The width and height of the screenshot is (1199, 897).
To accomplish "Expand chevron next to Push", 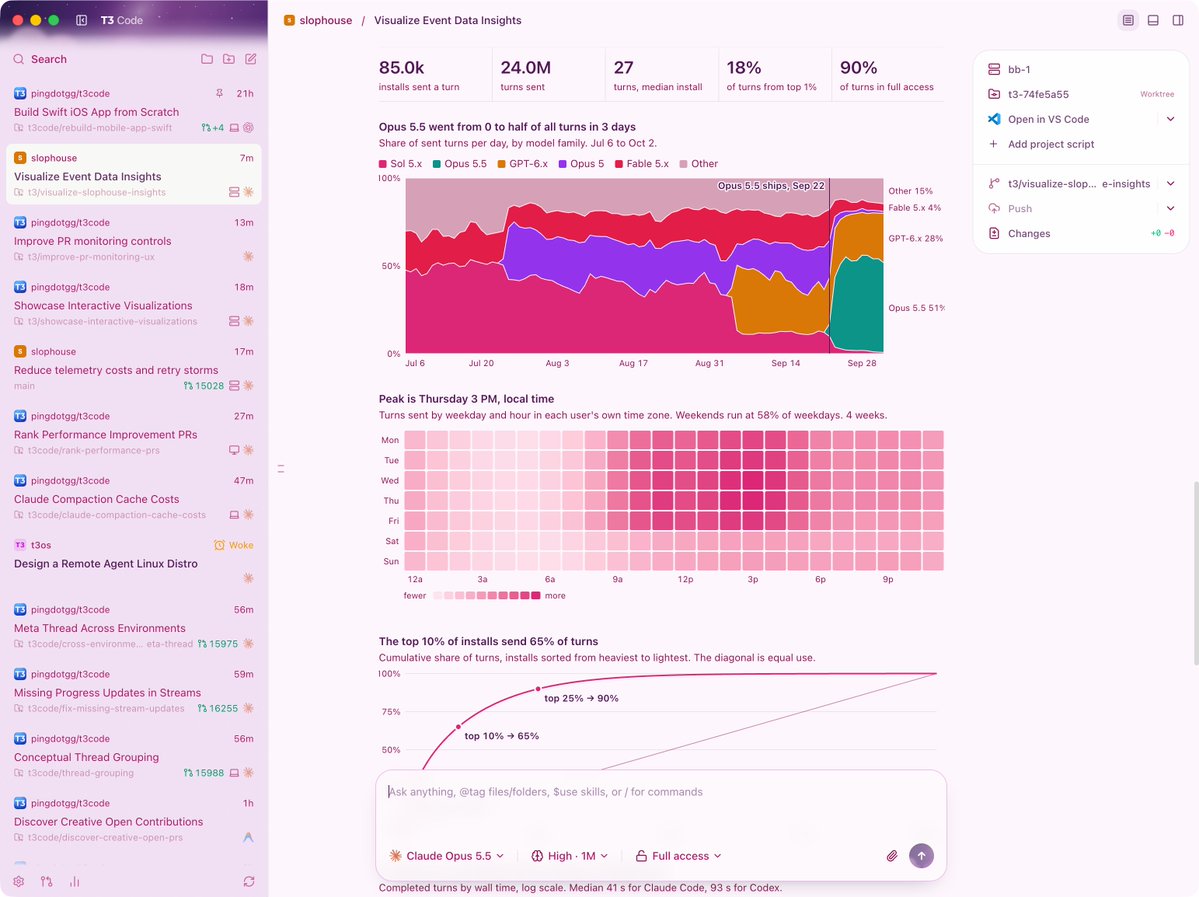I will point(1170,208).
